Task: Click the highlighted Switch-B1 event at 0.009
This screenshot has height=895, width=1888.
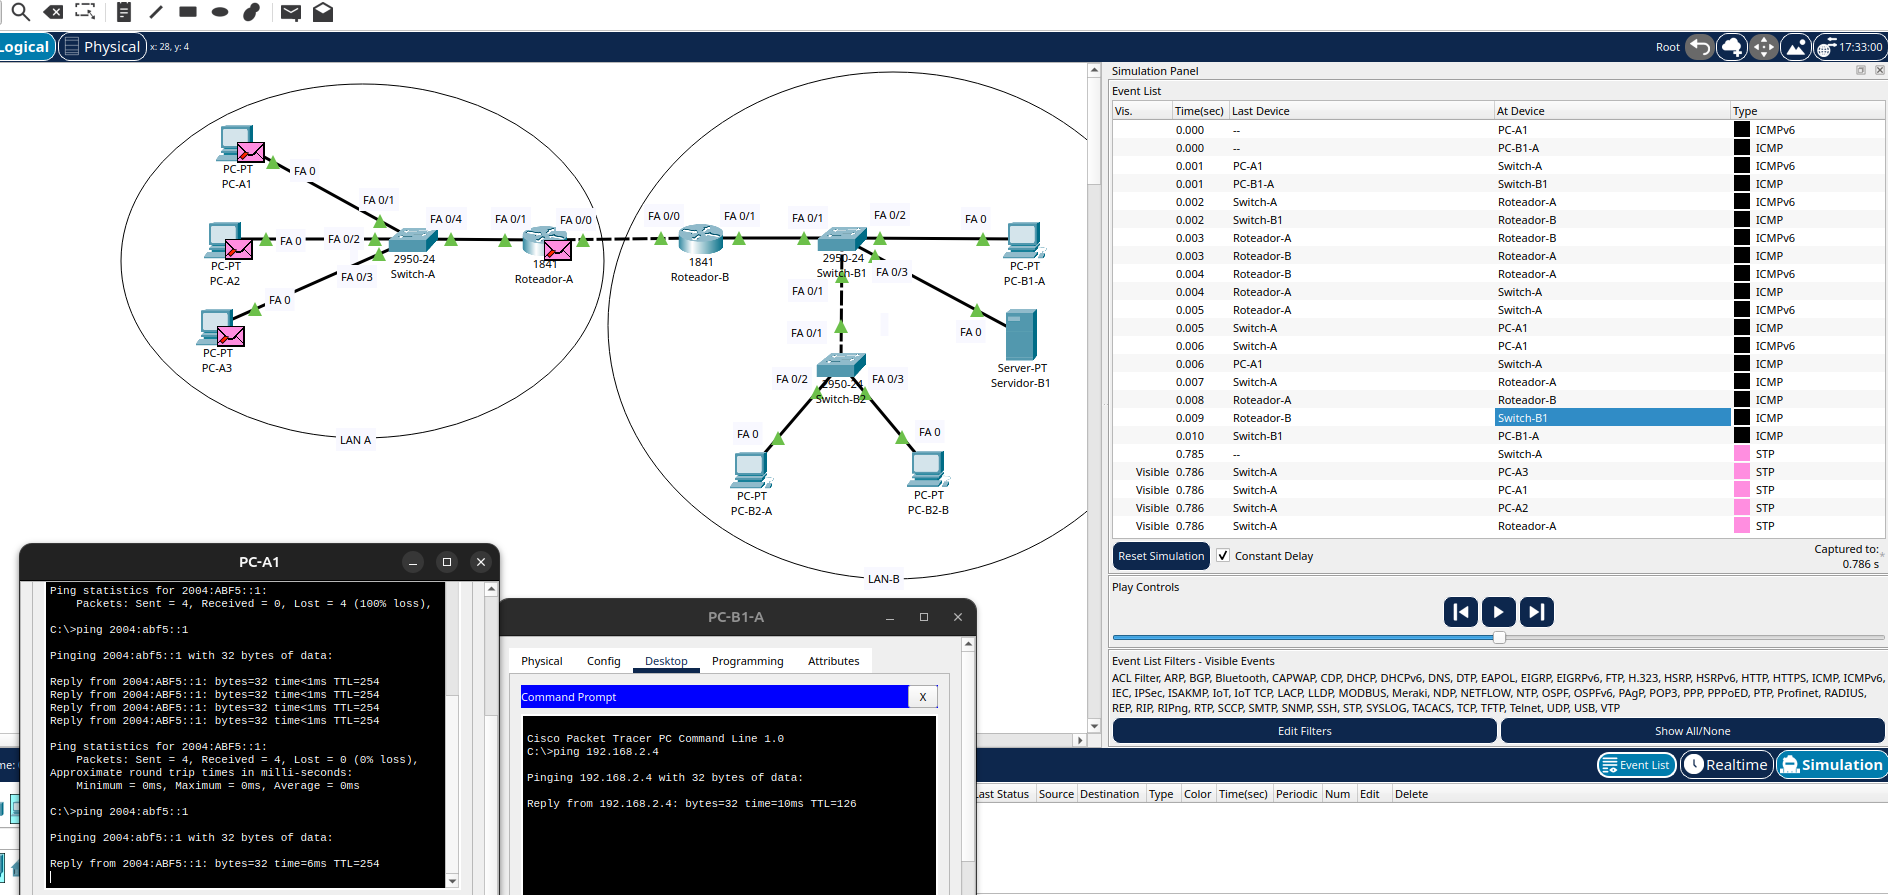Action: point(1612,418)
